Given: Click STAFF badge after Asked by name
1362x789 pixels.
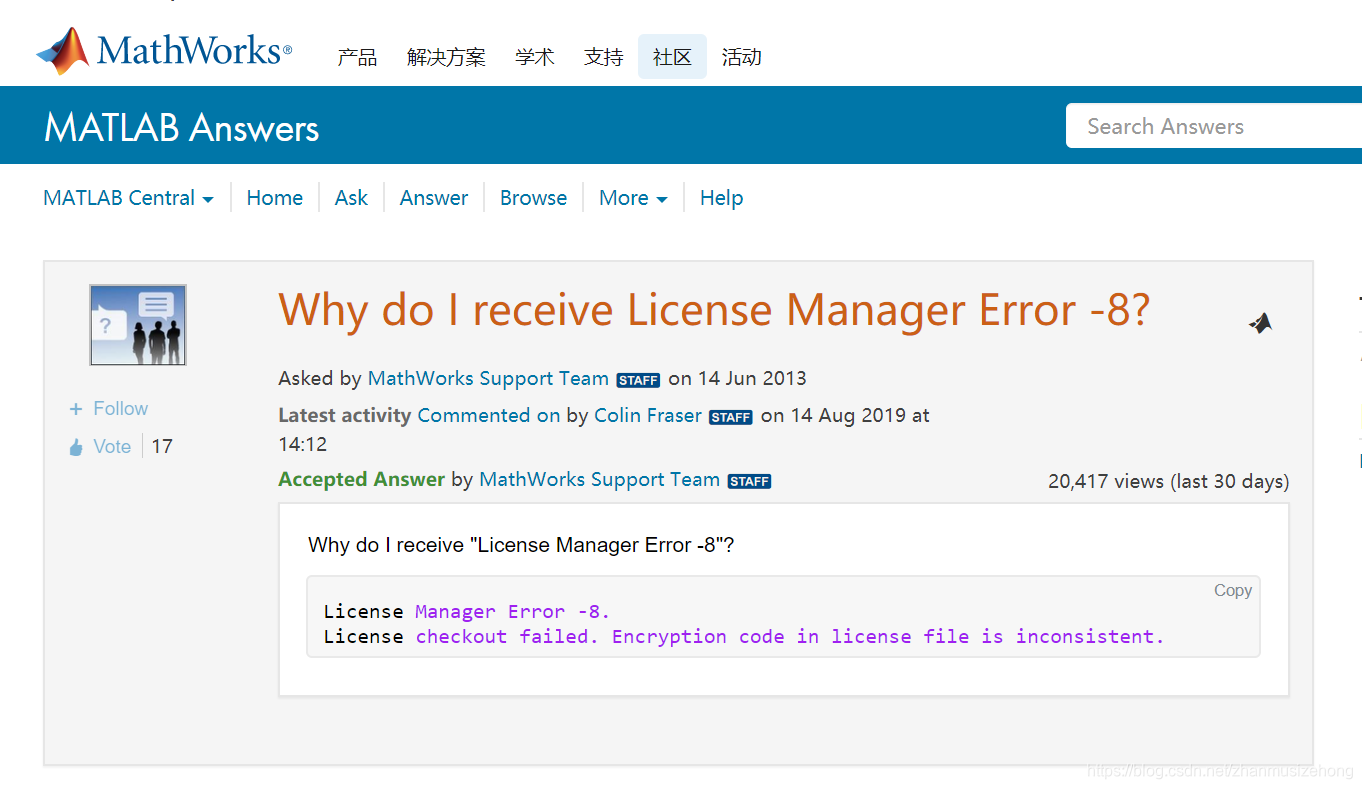Looking at the screenshot, I should (638, 380).
